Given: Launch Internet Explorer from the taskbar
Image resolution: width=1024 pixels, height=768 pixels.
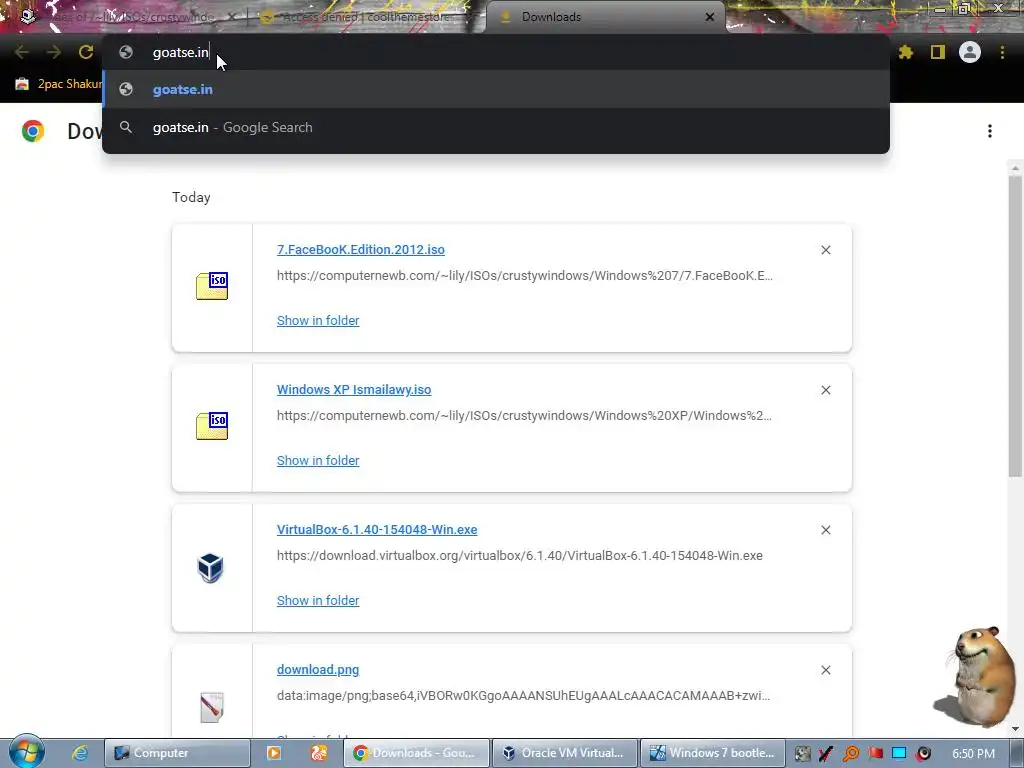Looking at the screenshot, I should pyautogui.click(x=80, y=753).
